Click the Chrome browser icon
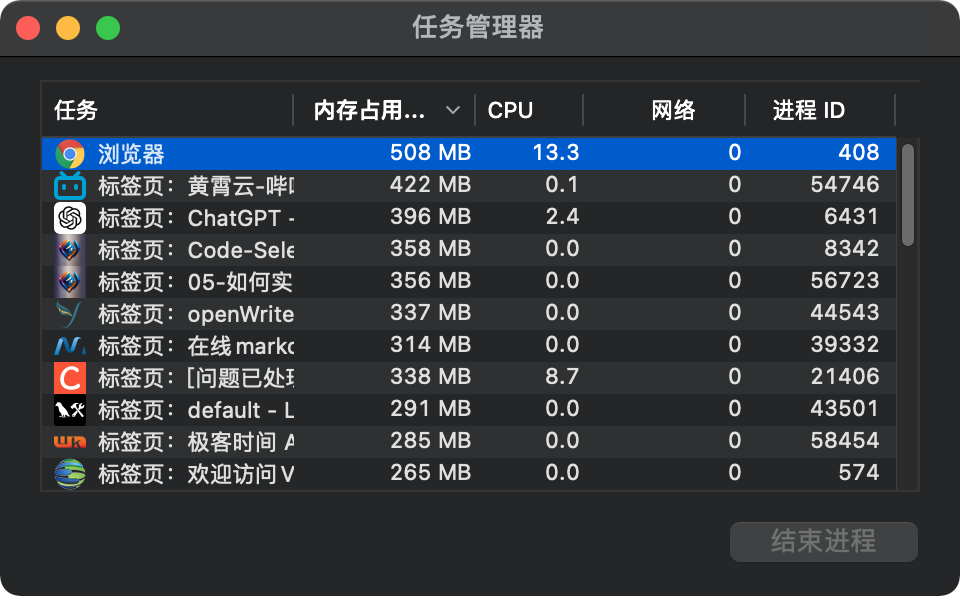960x596 pixels. point(70,153)
